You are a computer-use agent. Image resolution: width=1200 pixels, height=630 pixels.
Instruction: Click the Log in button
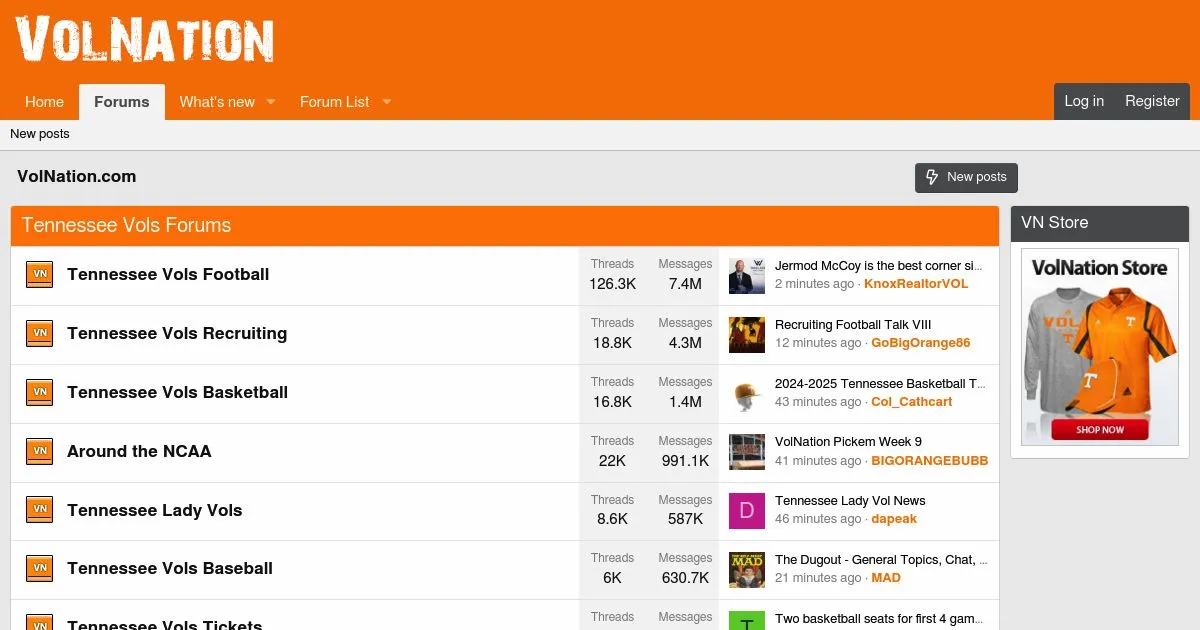(1084, 101)
